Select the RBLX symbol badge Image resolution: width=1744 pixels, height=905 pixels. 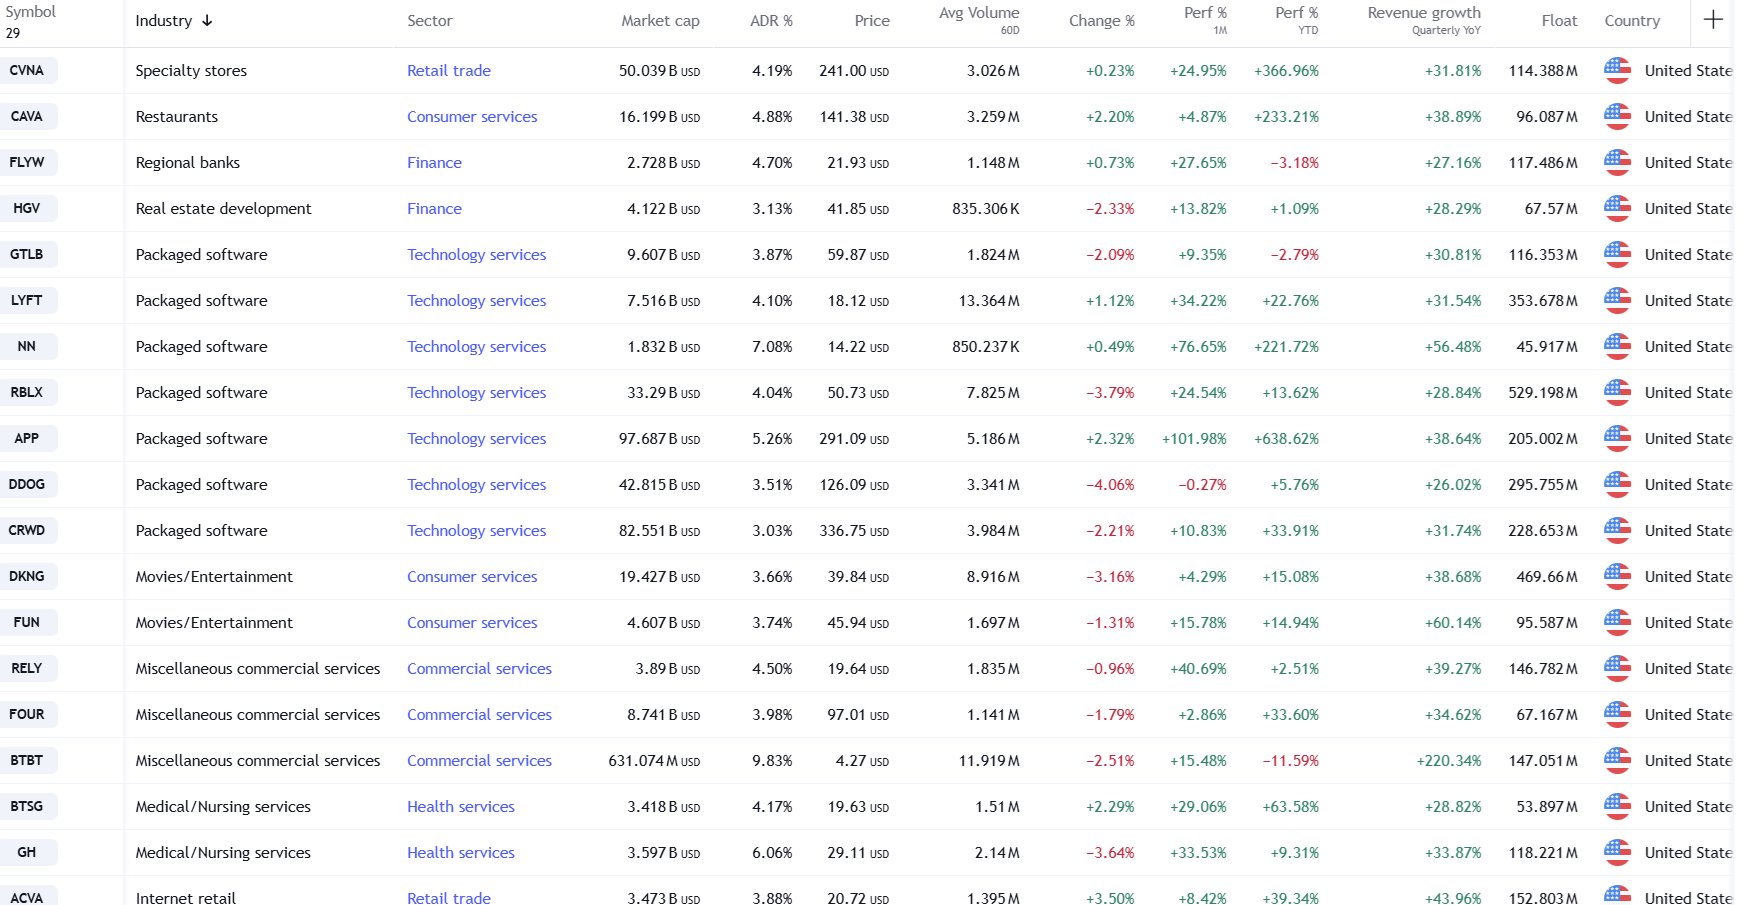(27, 392)
